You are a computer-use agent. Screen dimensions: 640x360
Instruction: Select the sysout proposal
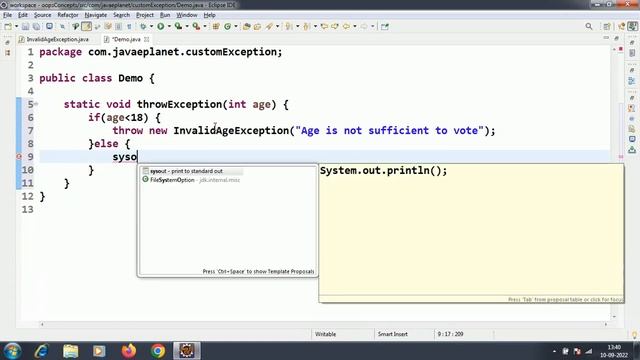[192, 171]
